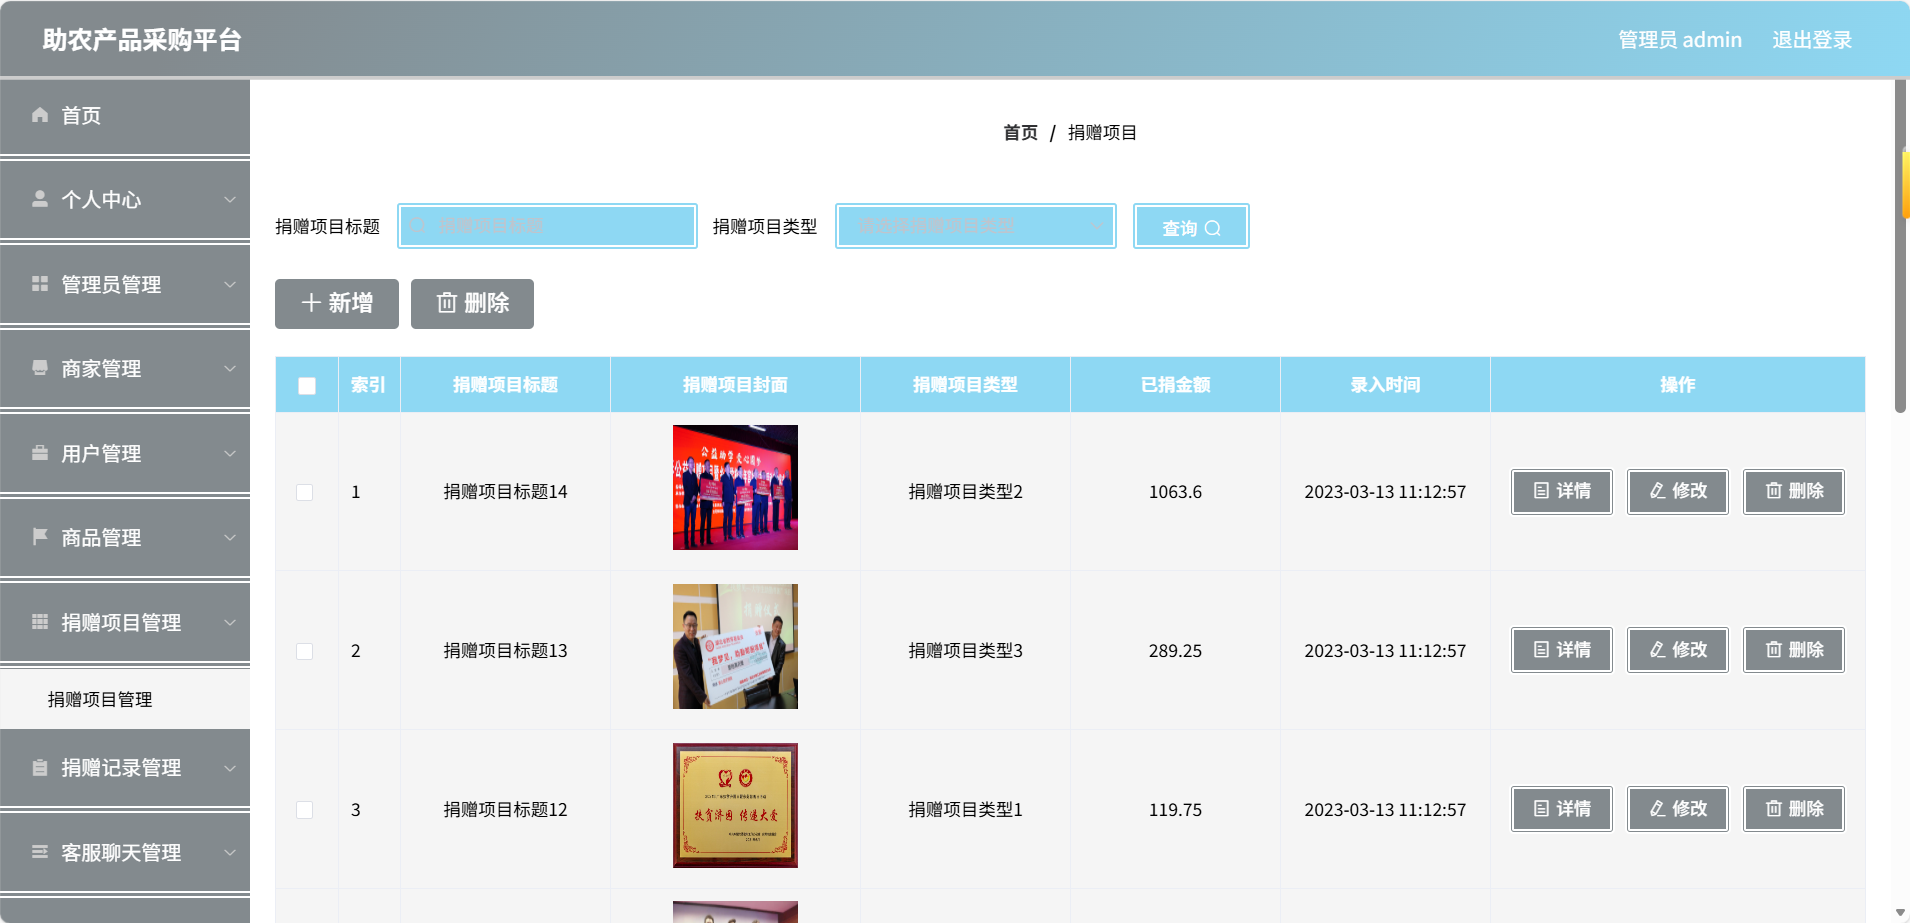This screenshot has width=1910, height=923.
Task: Expand the 捐赠记录管理 menu chevron
Action: pyautogui.click(x=230, y=768)
